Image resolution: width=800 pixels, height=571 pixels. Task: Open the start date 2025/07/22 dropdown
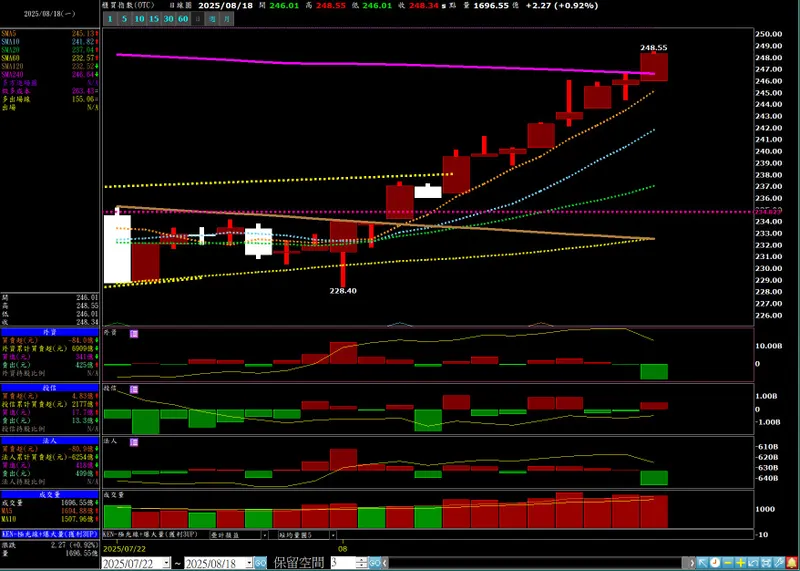(x=166, y=563)
